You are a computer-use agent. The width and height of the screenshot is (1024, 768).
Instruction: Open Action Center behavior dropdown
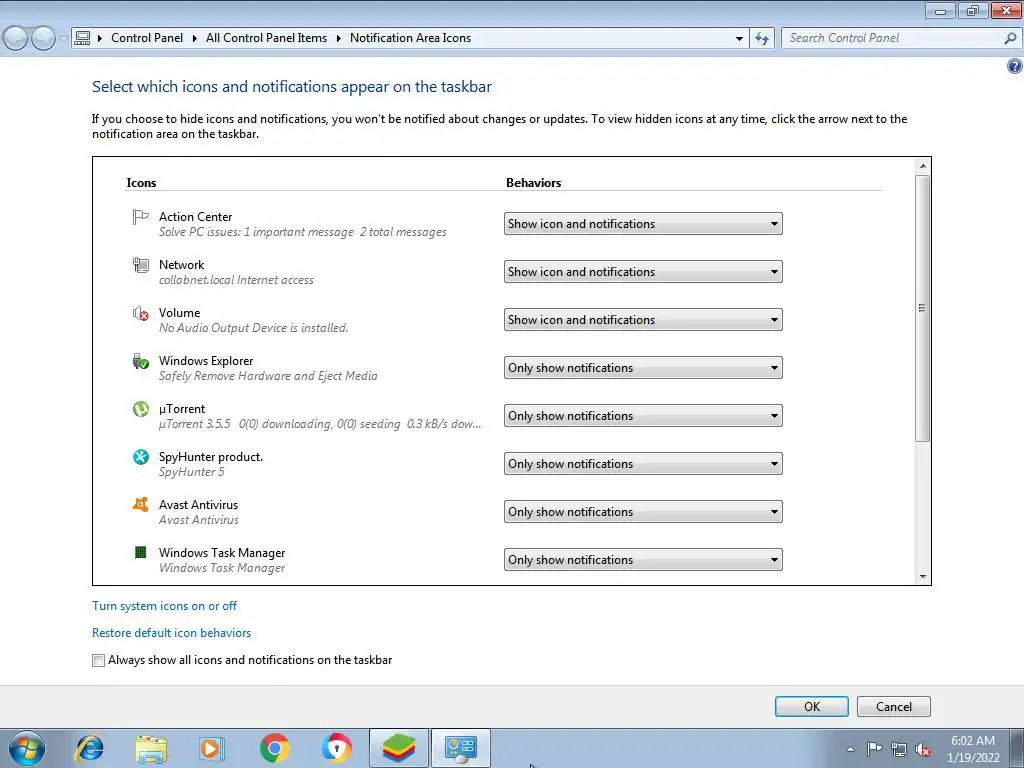click(643, 223)
